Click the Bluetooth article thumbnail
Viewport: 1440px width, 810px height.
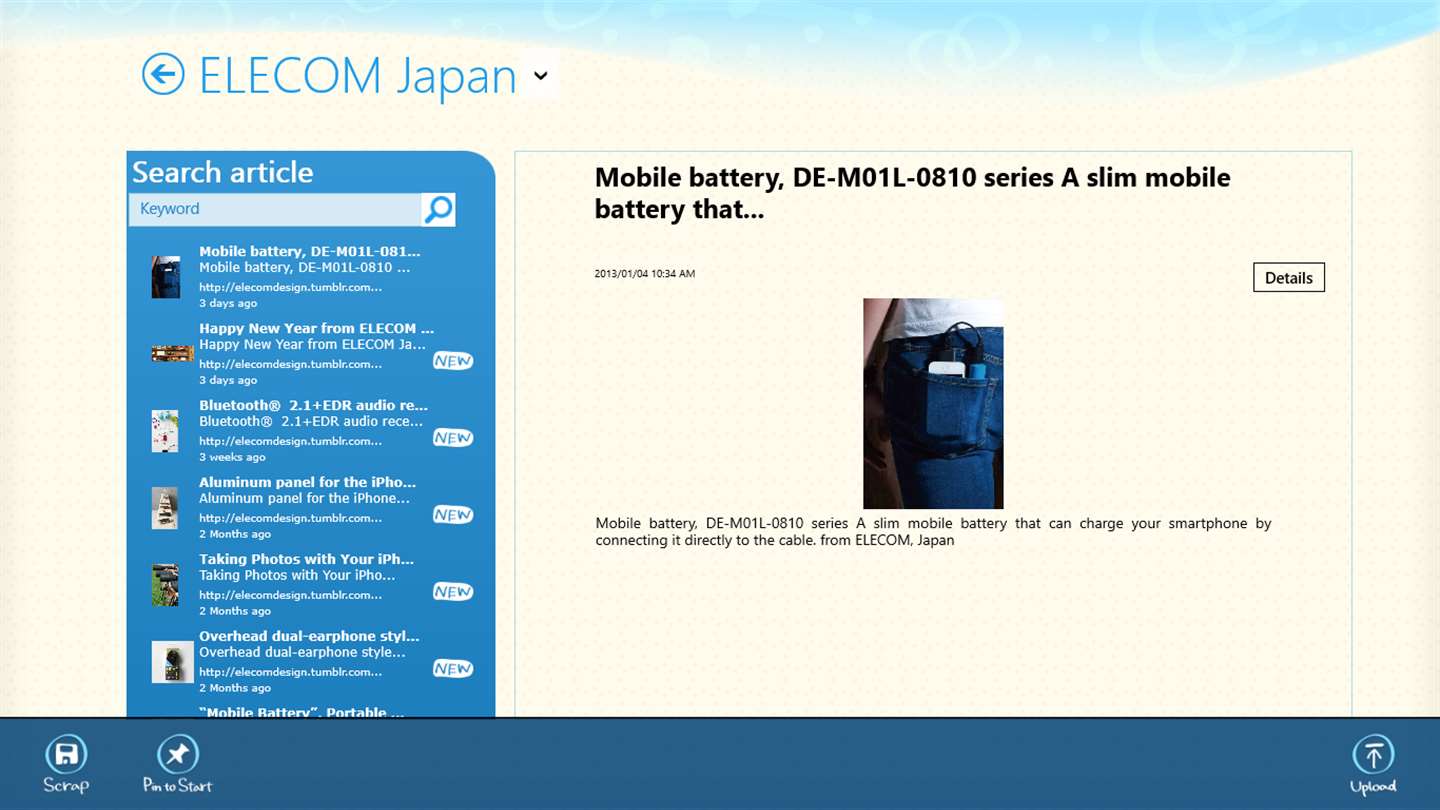165,431
